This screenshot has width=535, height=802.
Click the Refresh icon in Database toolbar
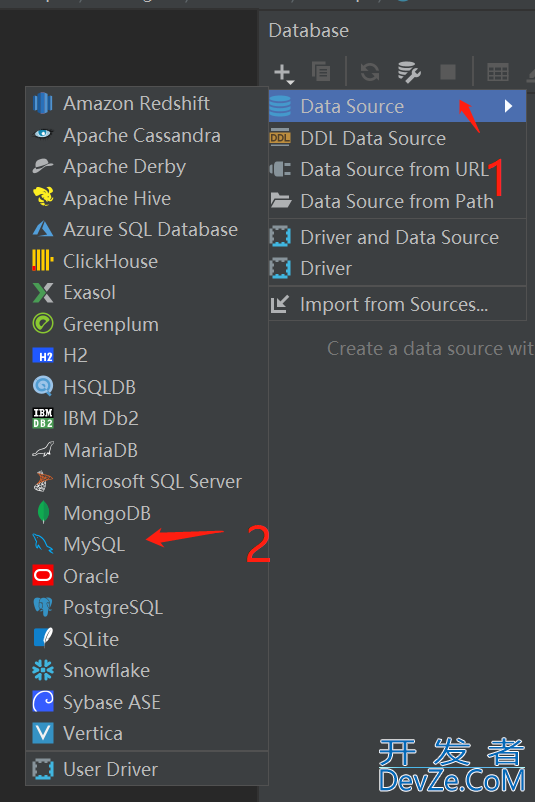[x=370, y=72]
